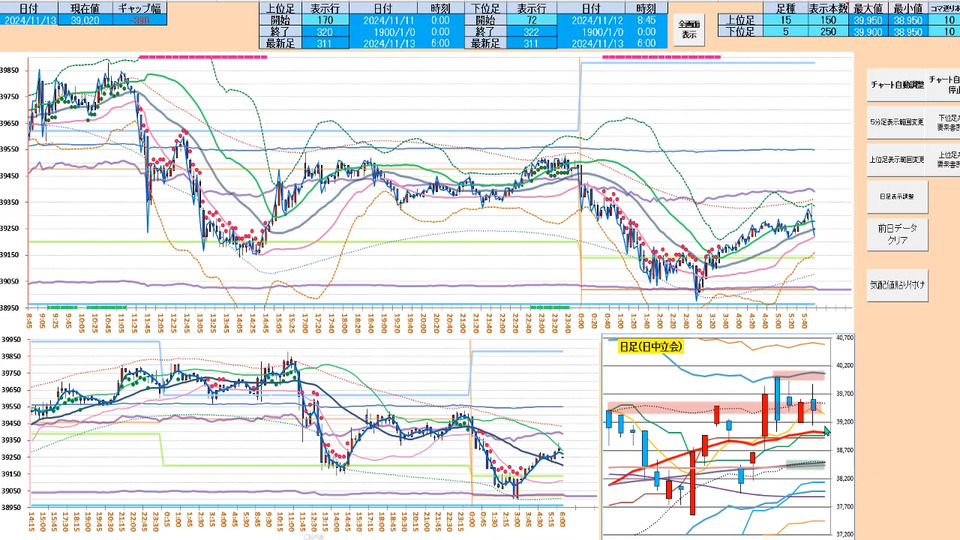Click the 最大値 column header
Image resolution: width=960 pixels, height=540 pixels.
pos(869,9)
